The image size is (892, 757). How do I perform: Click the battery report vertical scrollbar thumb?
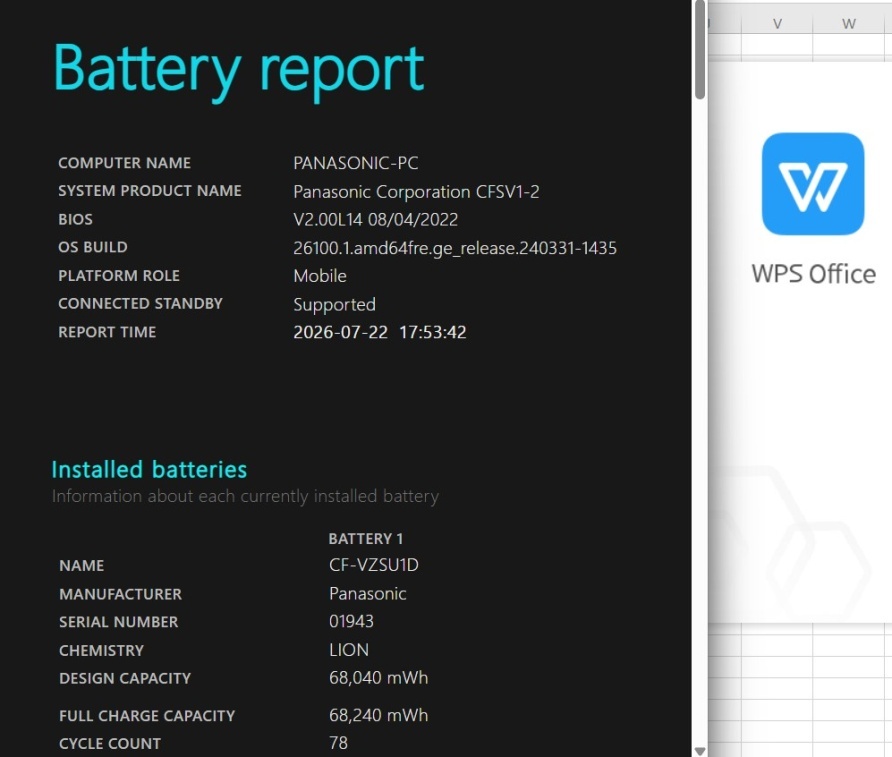click(700, 50)
